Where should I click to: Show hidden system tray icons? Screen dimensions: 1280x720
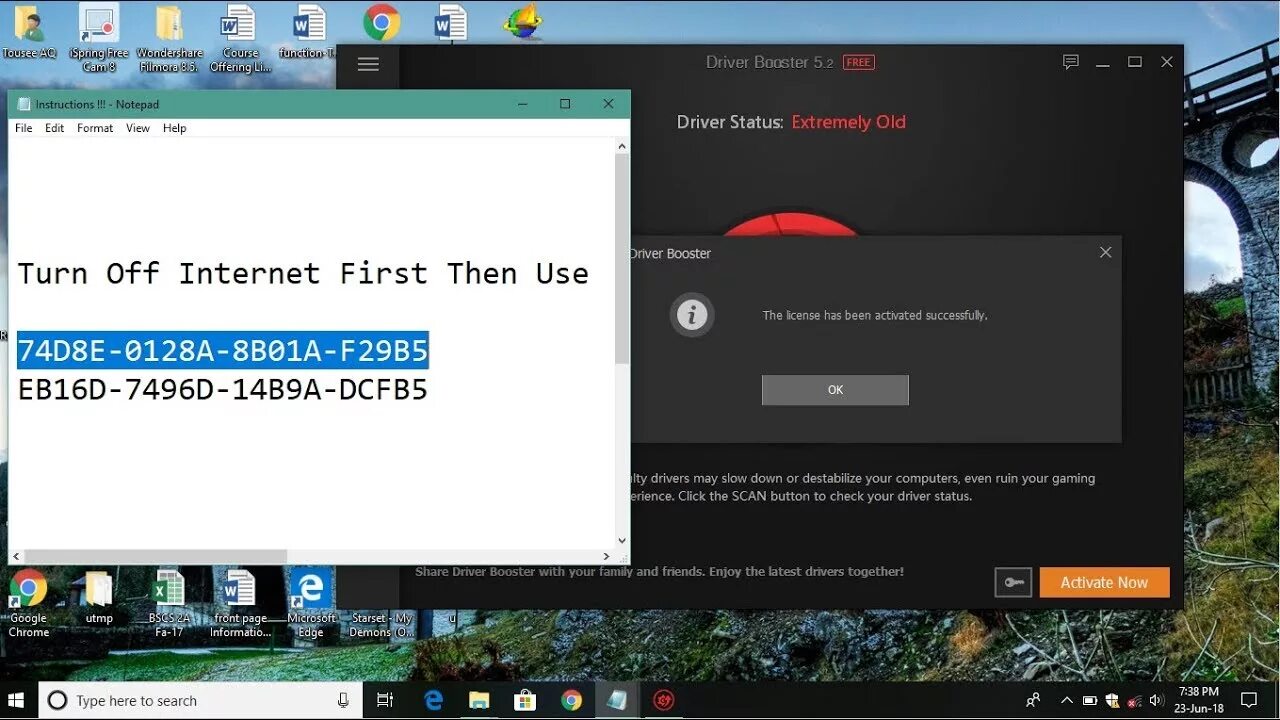coord(1066,700)
